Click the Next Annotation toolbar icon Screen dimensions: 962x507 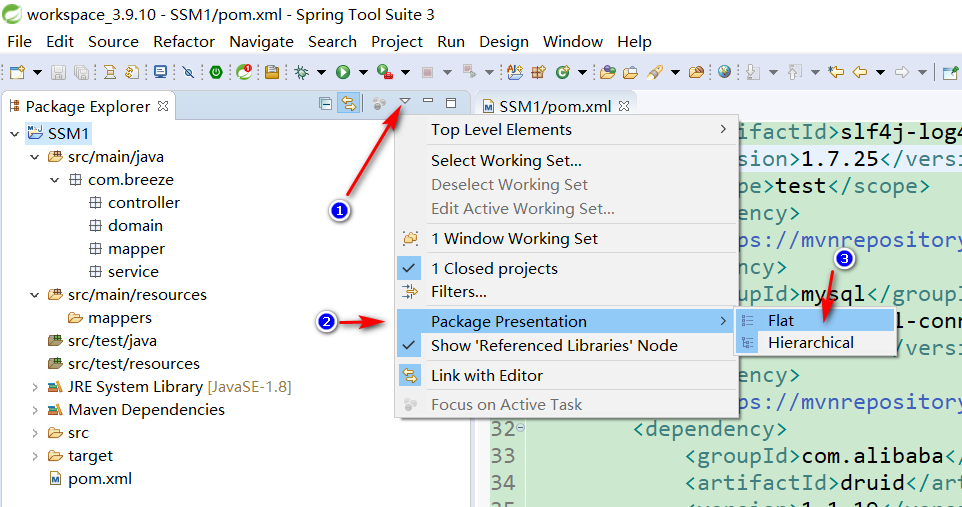tap(753, 72)
